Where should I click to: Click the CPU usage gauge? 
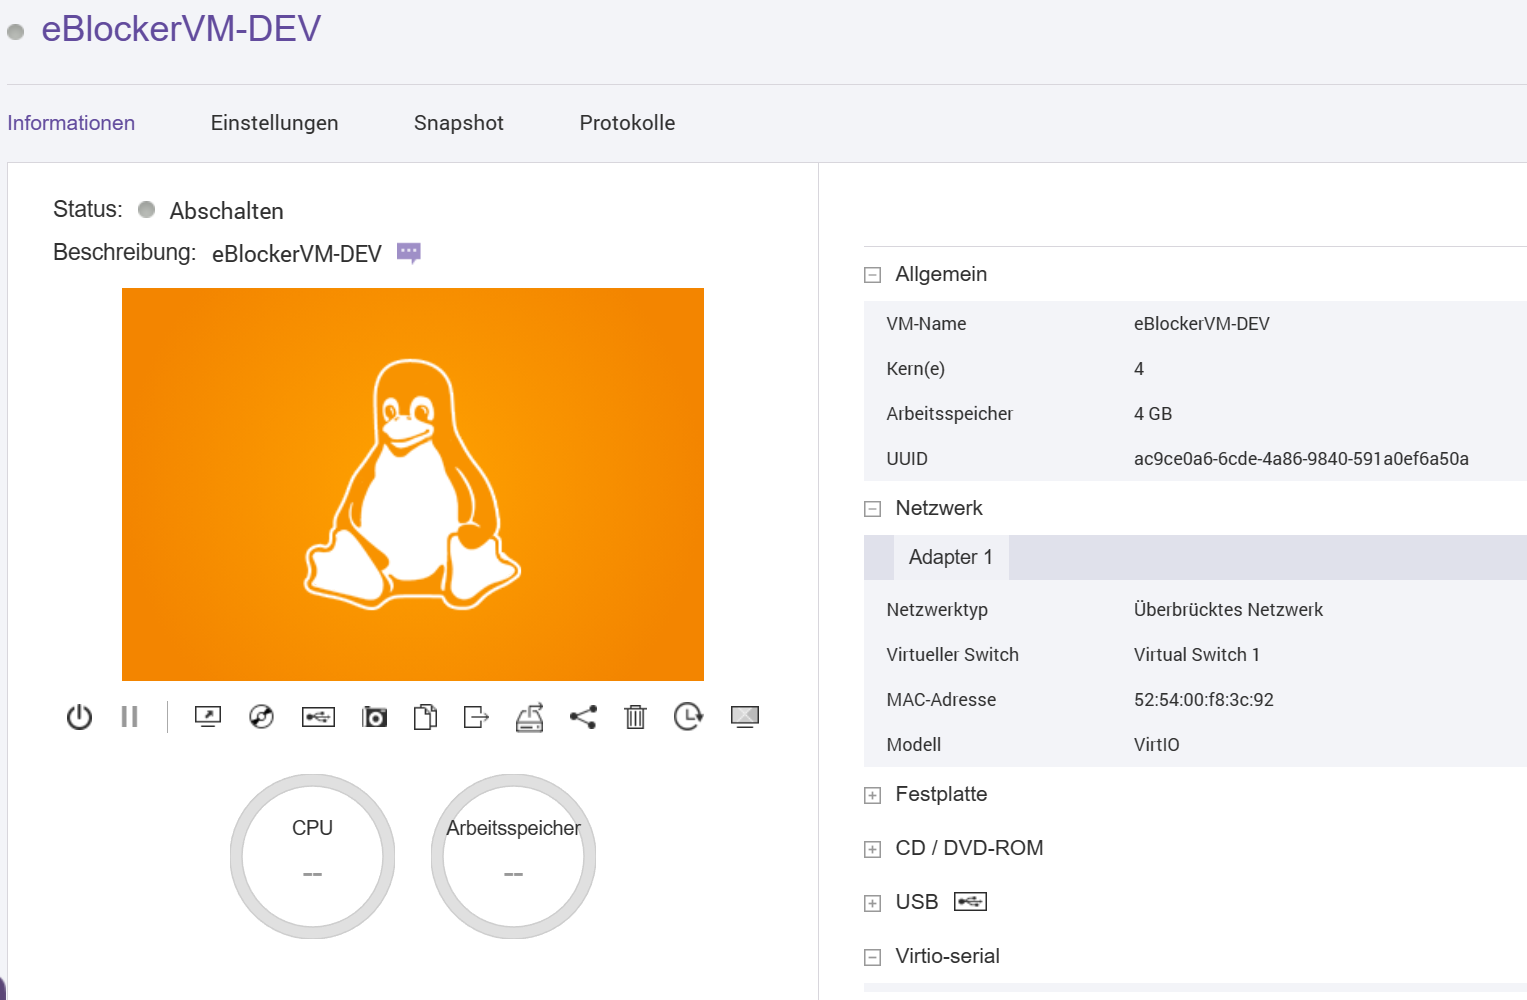[x=312, y=856]
